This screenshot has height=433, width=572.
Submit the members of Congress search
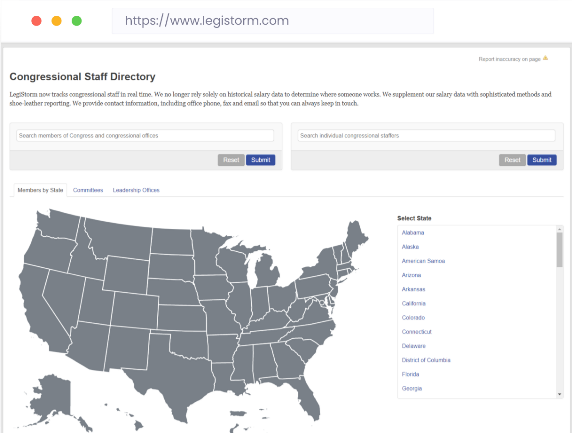click(260, 160)
